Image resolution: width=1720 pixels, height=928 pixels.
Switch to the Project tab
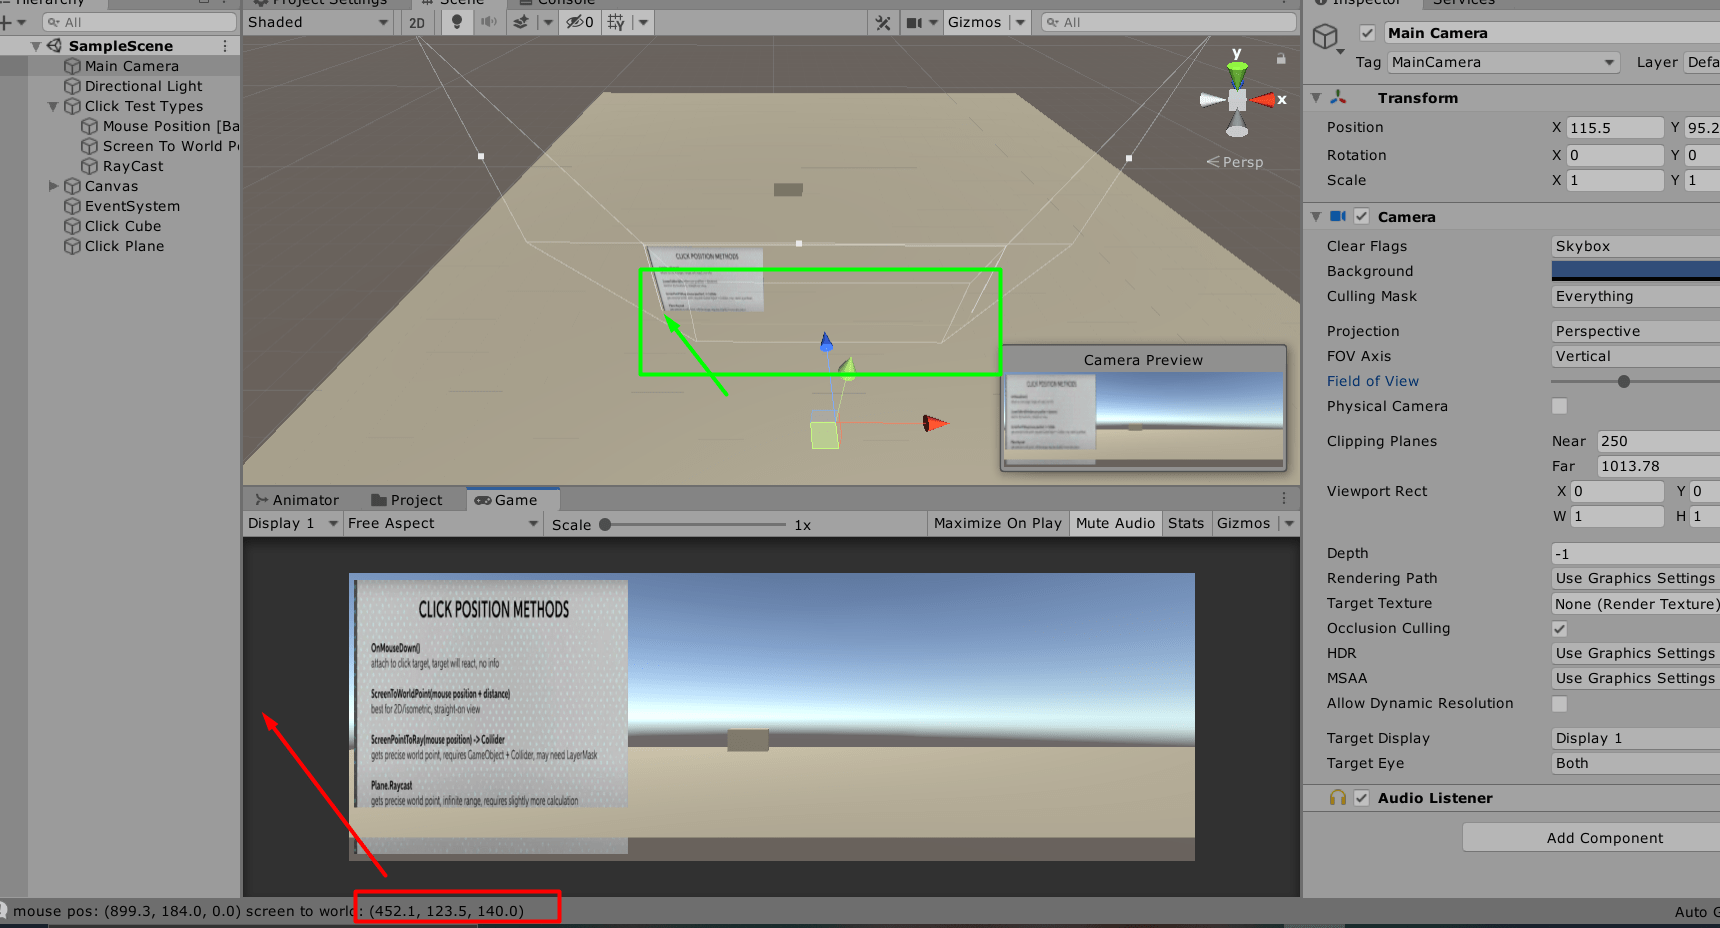[x=410, y=499]
